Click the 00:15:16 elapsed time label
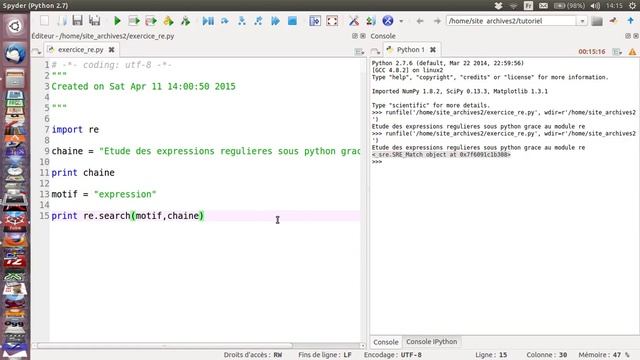 591,52
